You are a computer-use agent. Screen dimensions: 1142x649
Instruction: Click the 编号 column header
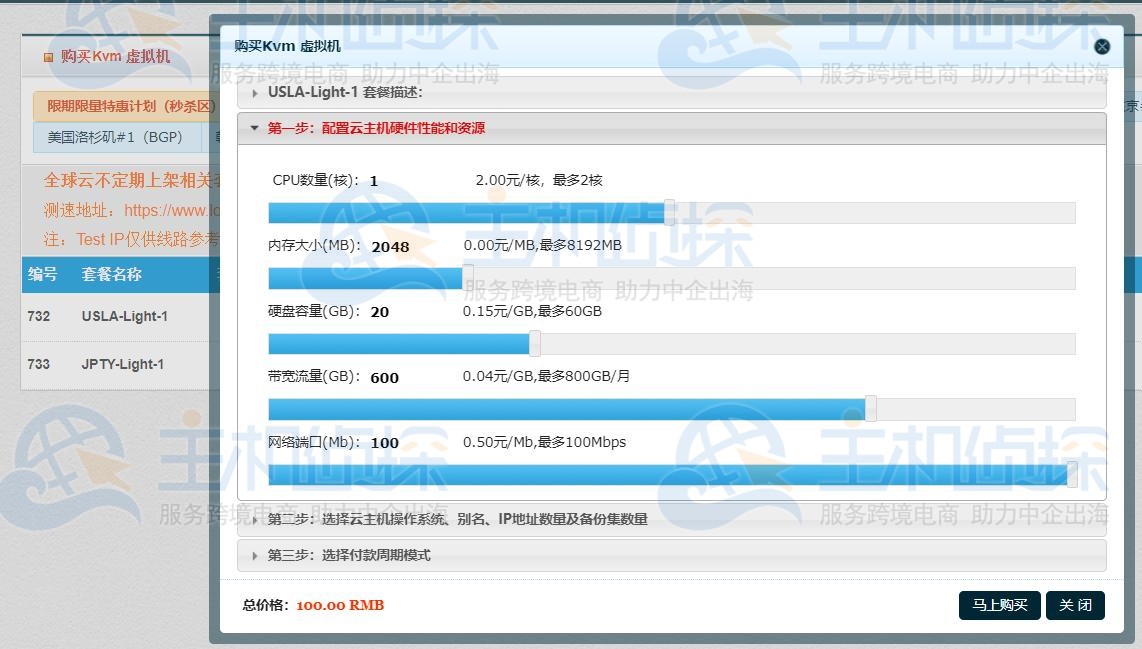42,274
